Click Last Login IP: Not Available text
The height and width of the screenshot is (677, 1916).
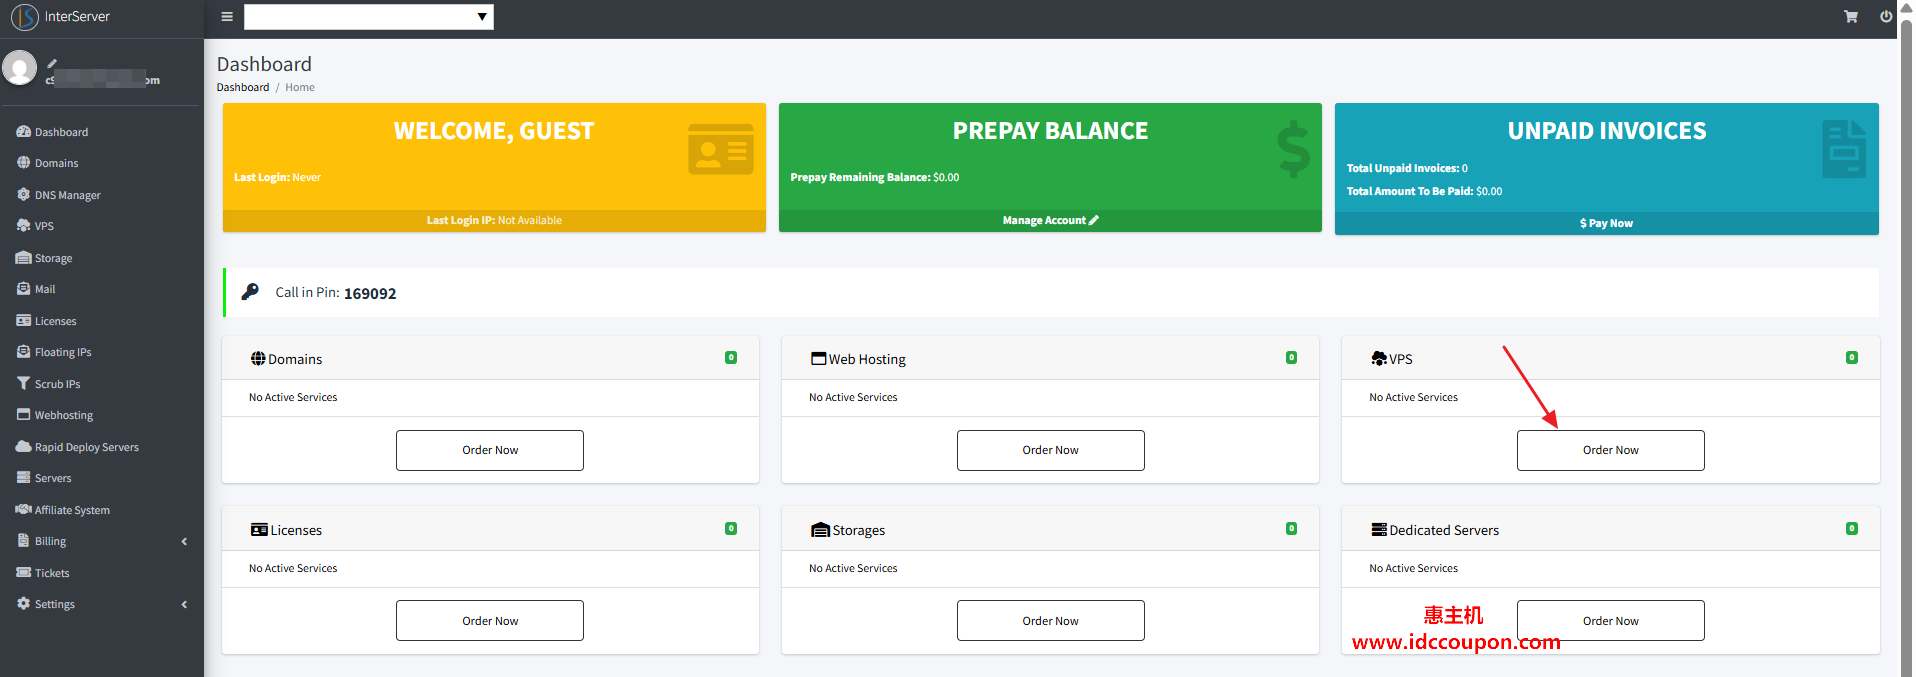[x=494, y=220]
